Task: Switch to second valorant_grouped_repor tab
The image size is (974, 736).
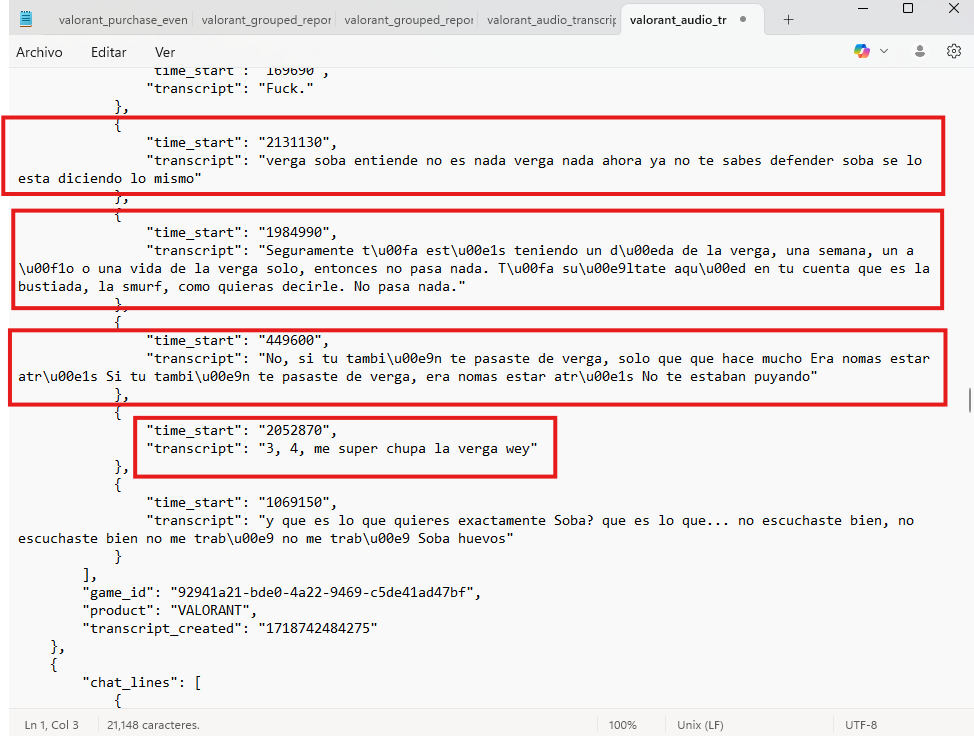Action: (409, 20)
